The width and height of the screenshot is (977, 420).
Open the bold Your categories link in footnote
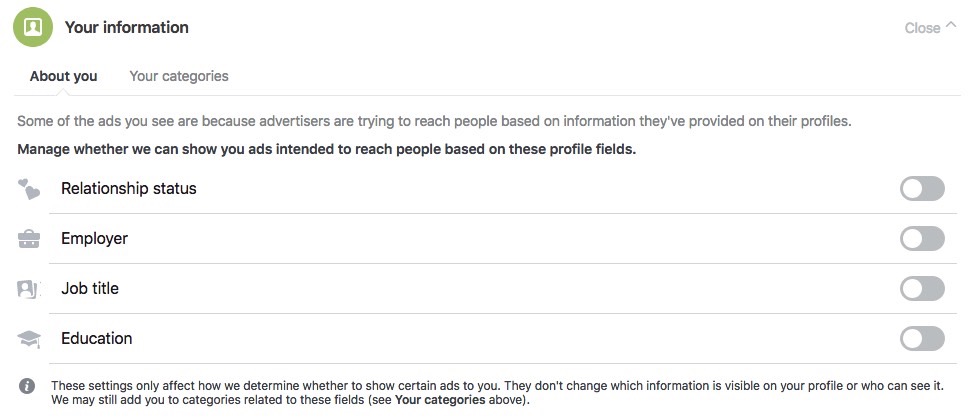coord(440,400)
